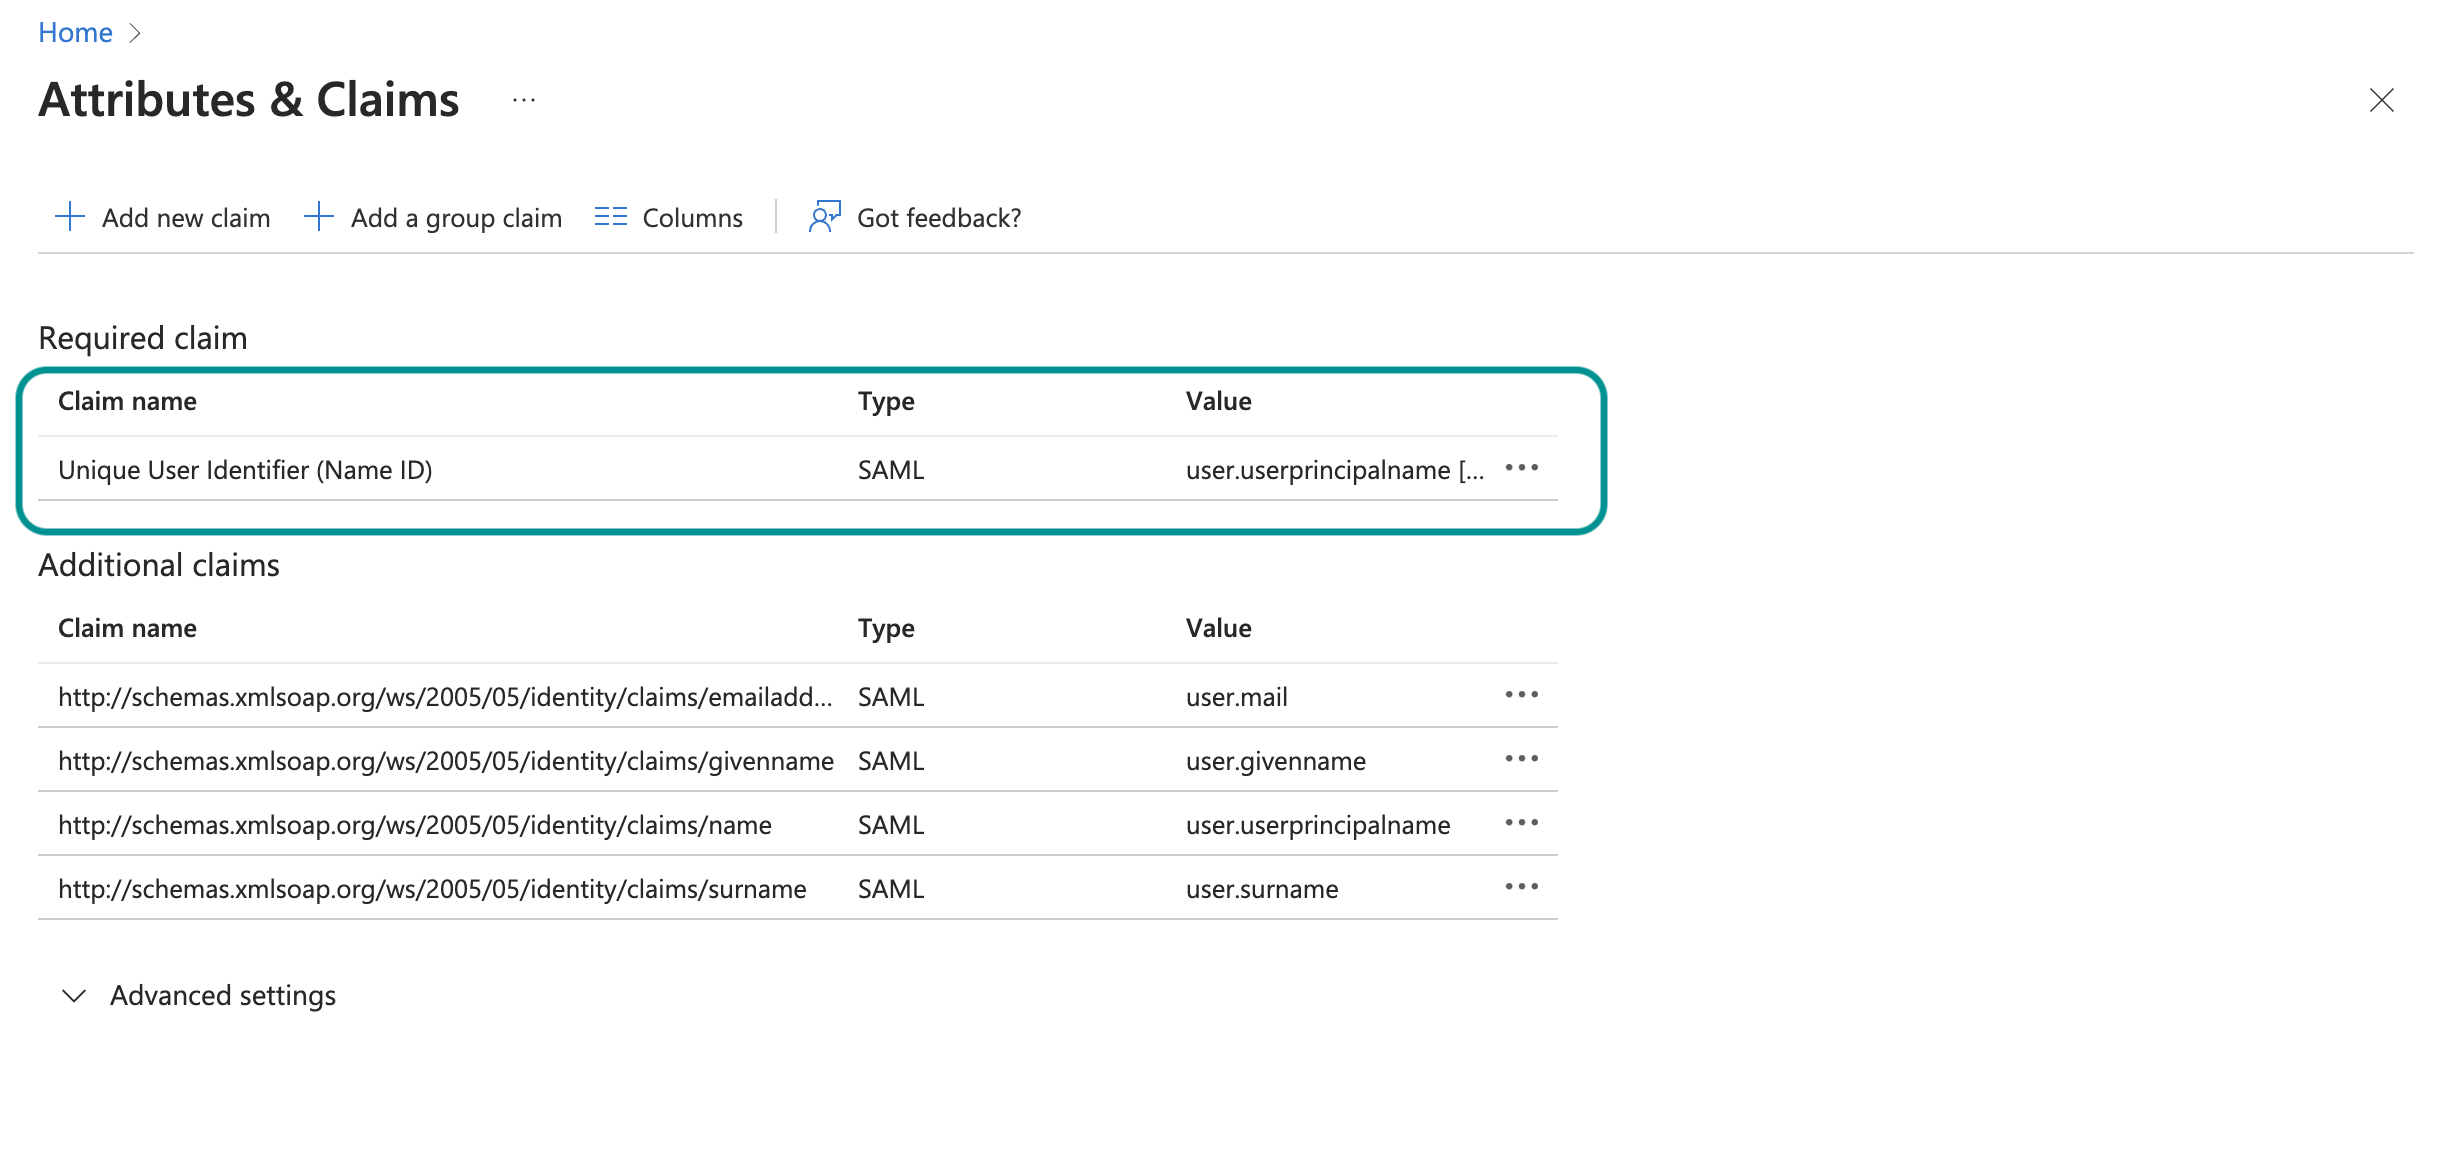2446x1164 pixels.
Task: Click the Add new claim plus icon
Action: (x=70, y=217)
